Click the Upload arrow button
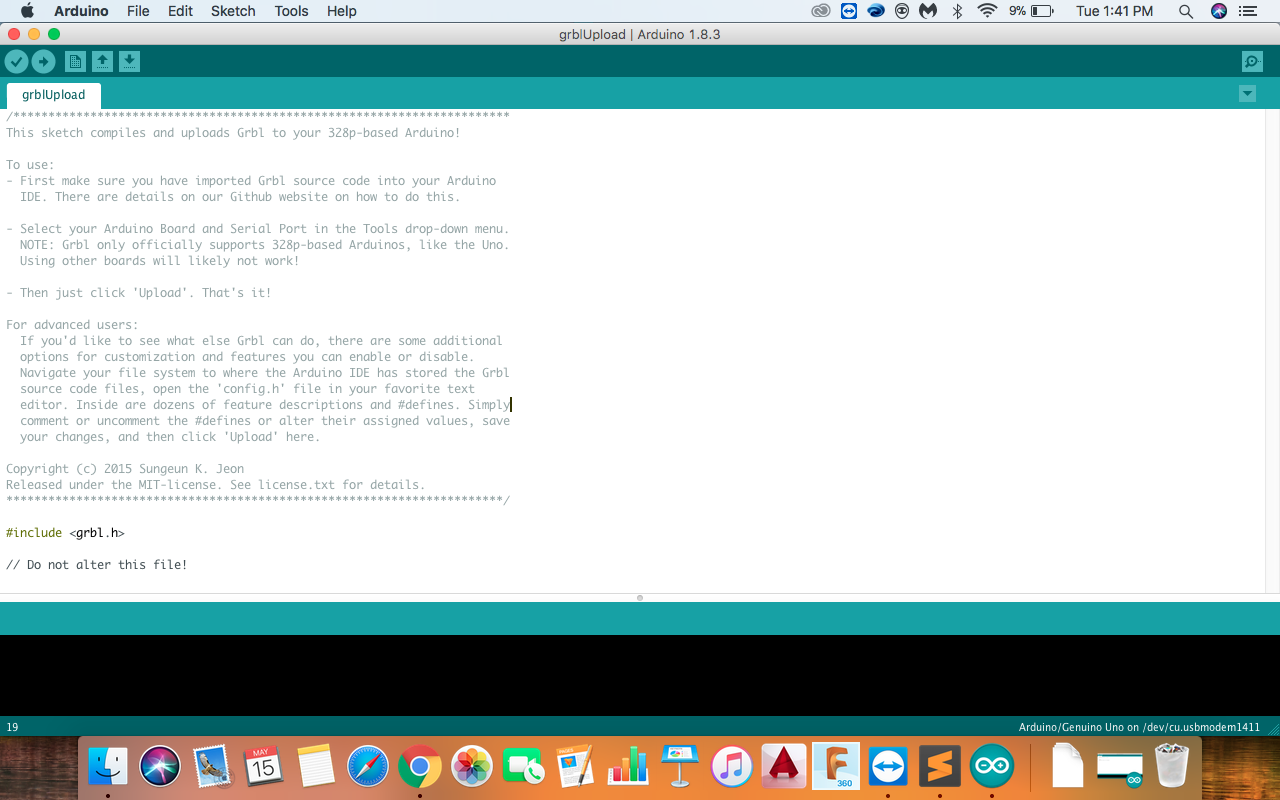 43,62
